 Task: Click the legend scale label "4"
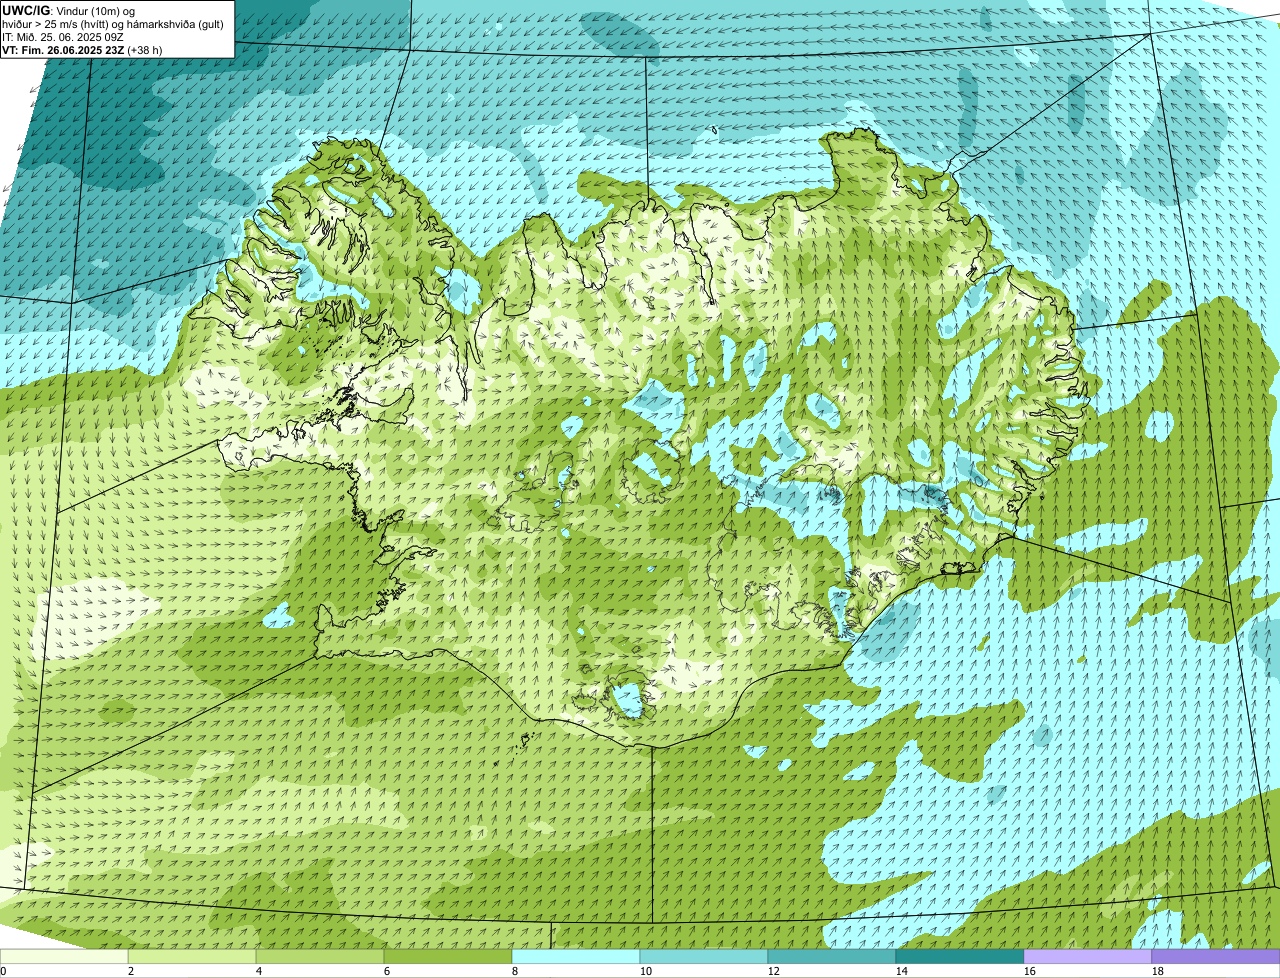(259, 971)
